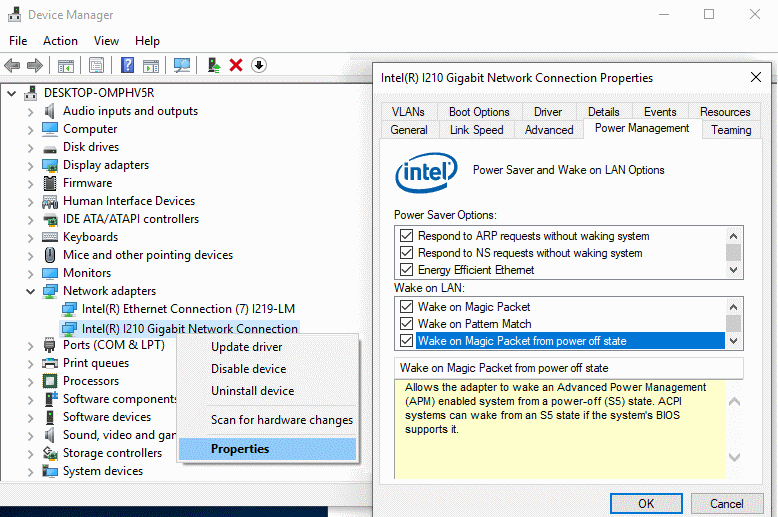Choose Uninstall device in context menu
This screenshot has width=778, height=517.
click(x=267, y=390)
